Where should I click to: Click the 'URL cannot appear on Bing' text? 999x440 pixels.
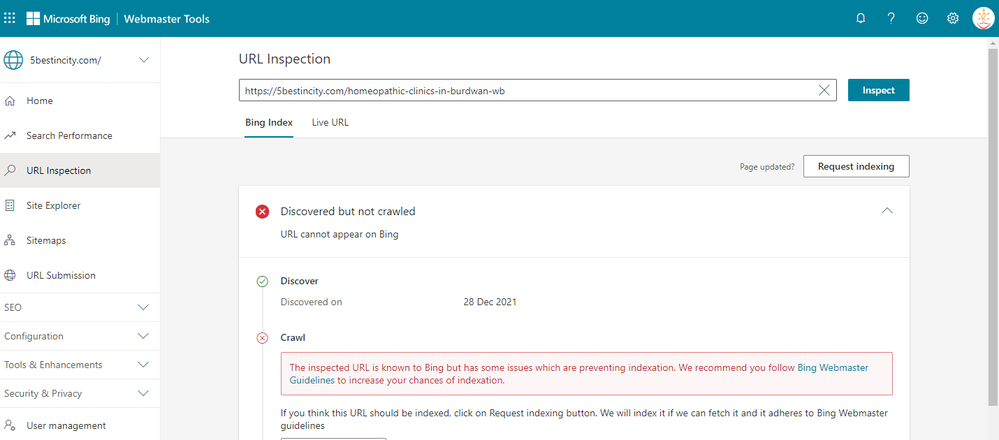click(340, 234)
